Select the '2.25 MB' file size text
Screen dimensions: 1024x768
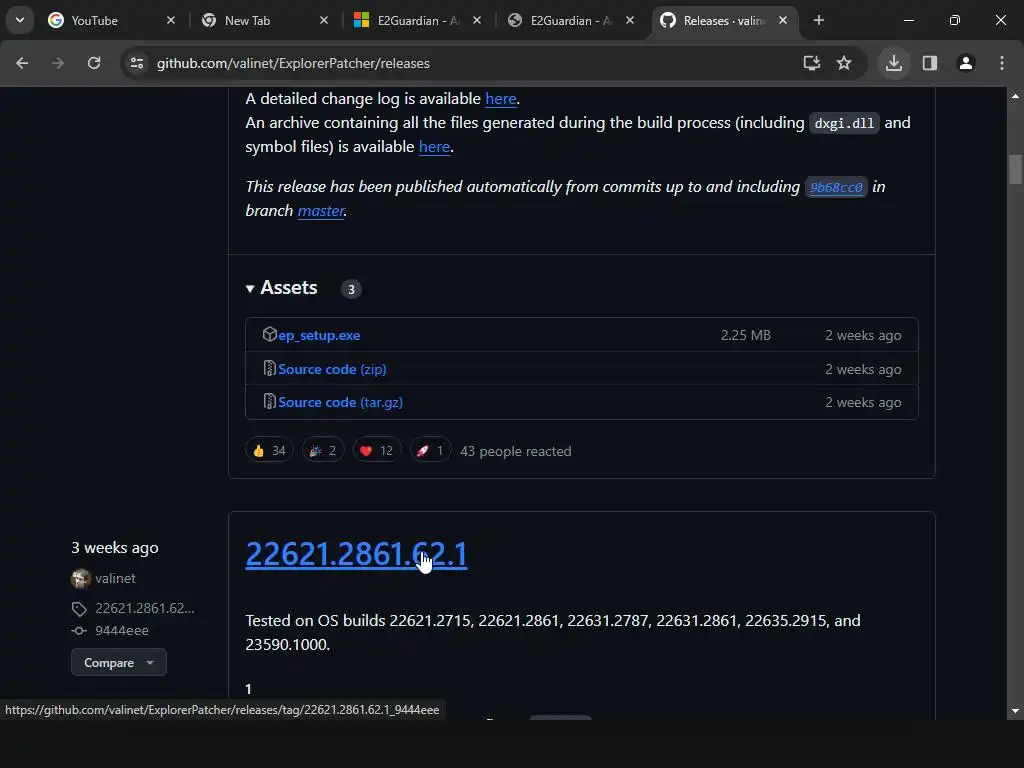(x=746, y=335)
